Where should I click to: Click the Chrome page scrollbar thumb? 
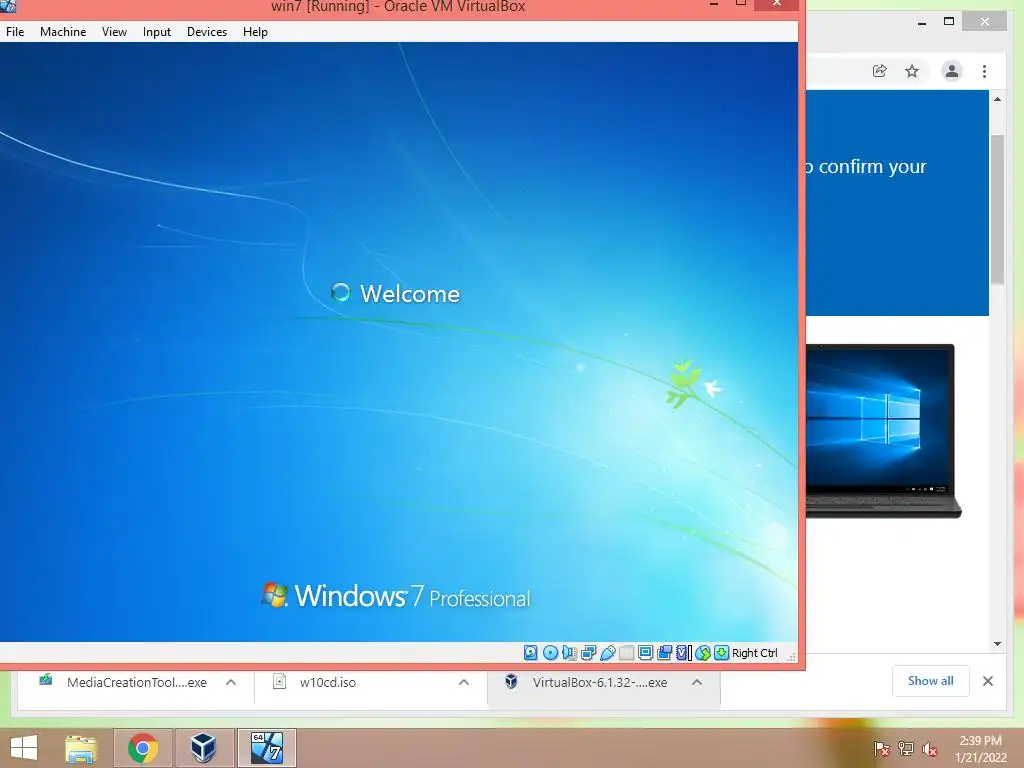click(997, 209)
